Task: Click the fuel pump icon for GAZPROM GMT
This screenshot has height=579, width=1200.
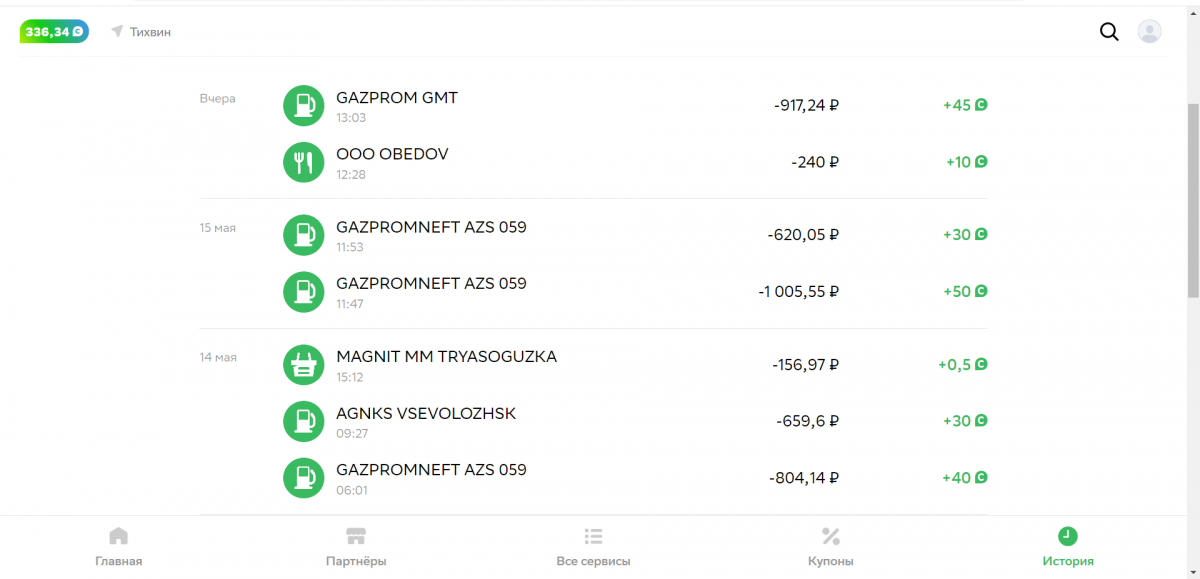Action: [x=303, y=105]
